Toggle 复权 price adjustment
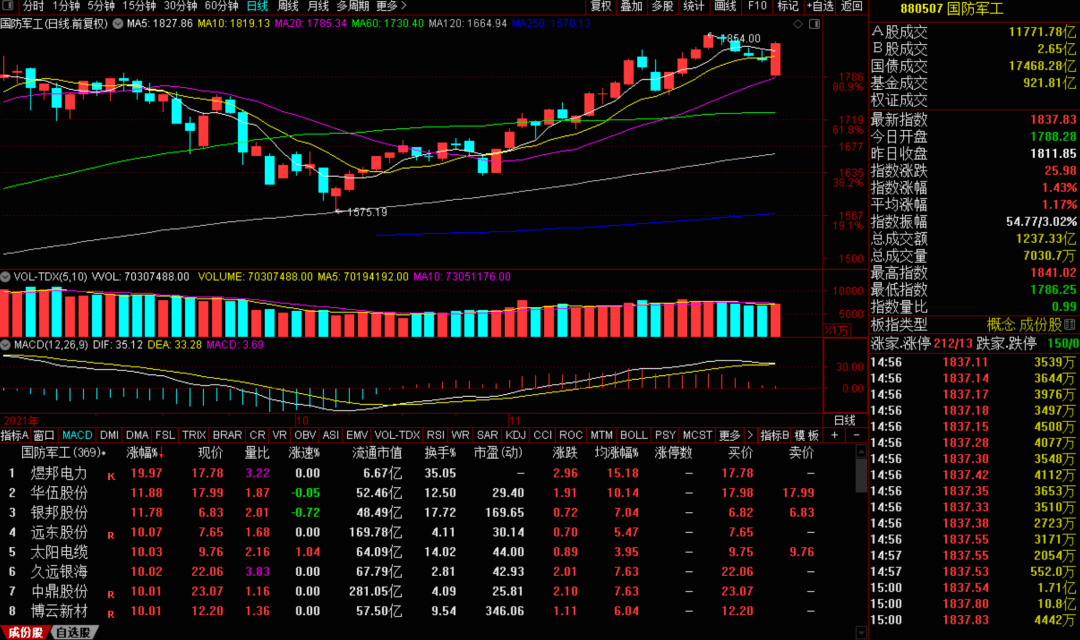The height and width of the screenshot is (640, 1080). [x=601, y=6]
